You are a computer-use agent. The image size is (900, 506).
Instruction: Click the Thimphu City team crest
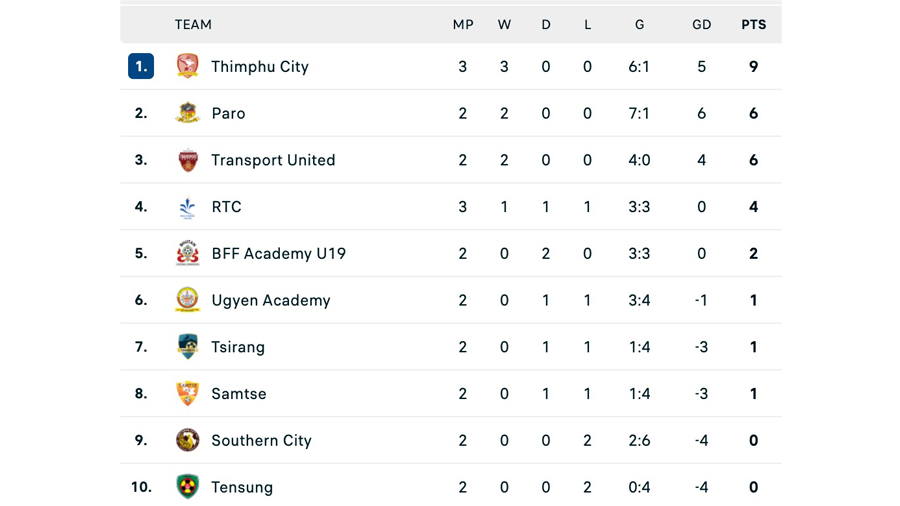188,66
